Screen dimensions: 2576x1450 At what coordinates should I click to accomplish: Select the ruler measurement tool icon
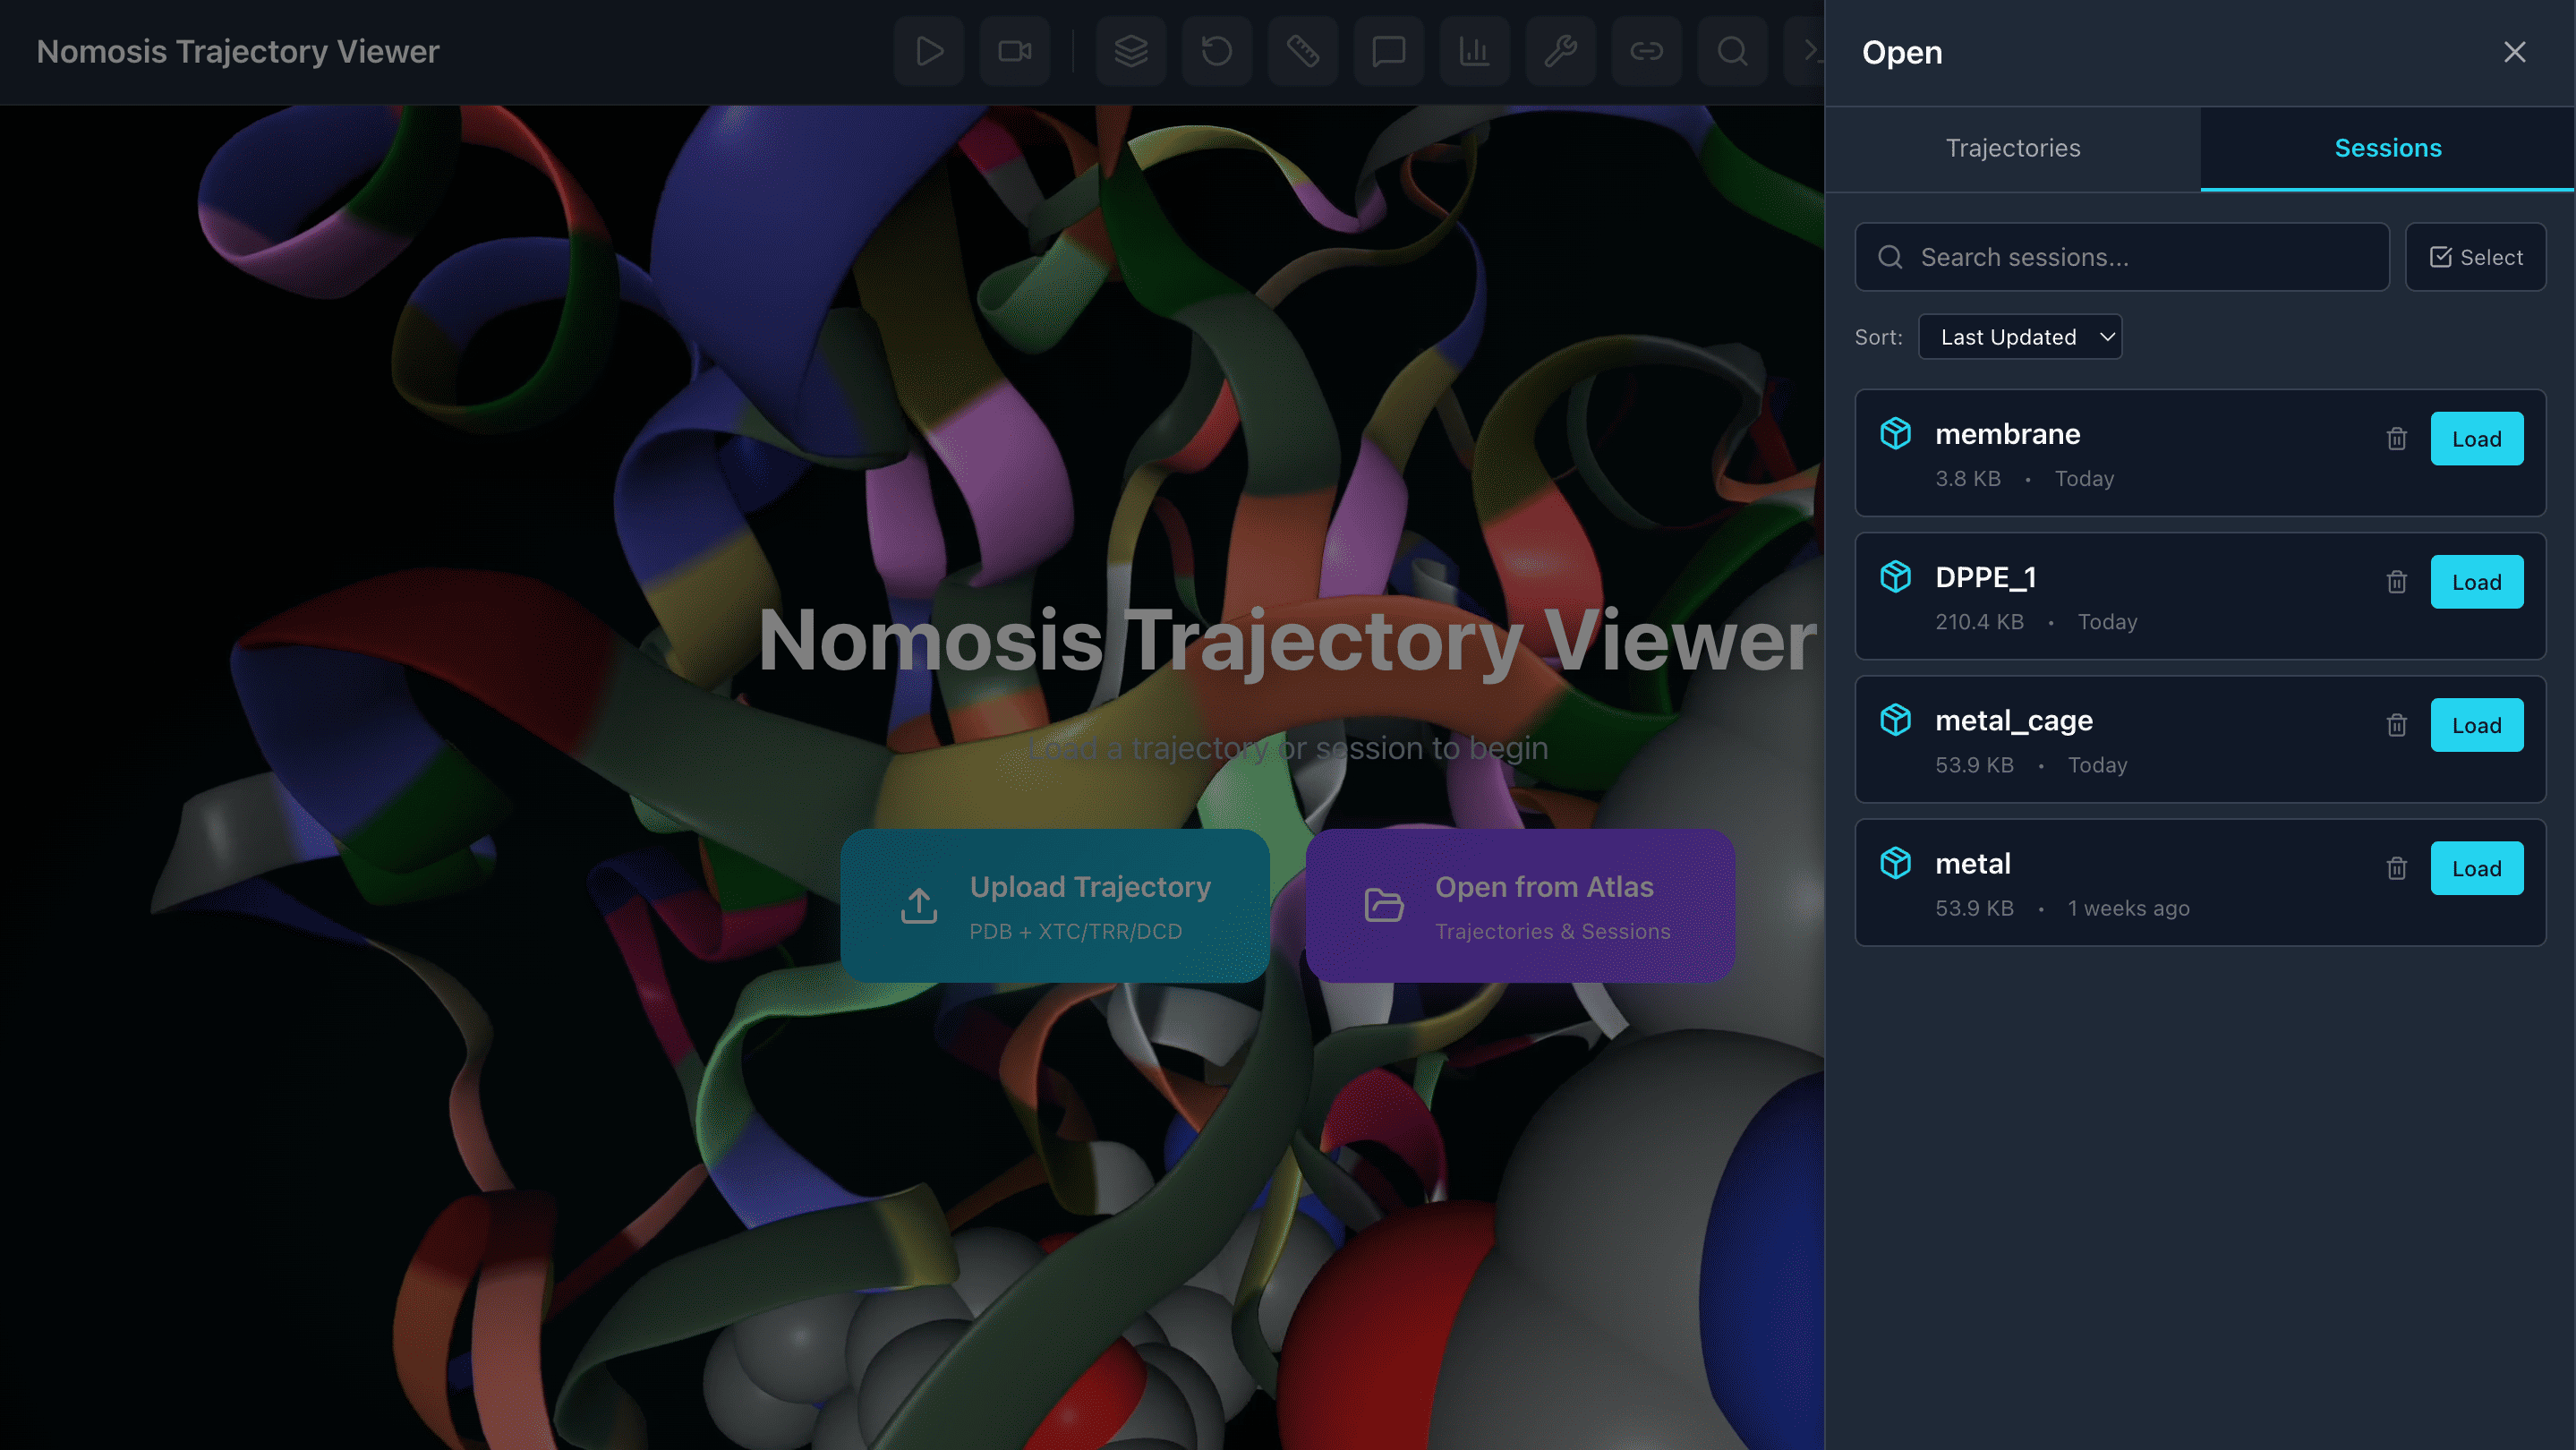(1303, 51)
